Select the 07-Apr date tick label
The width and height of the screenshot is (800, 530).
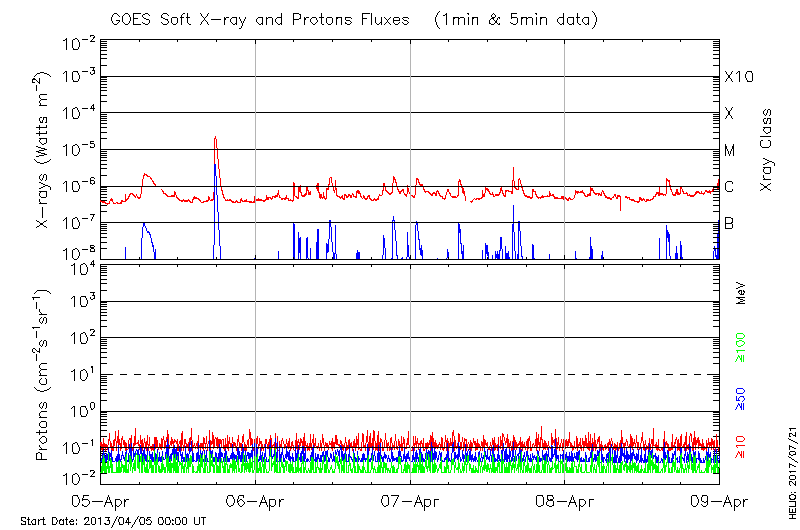(410, 501)
